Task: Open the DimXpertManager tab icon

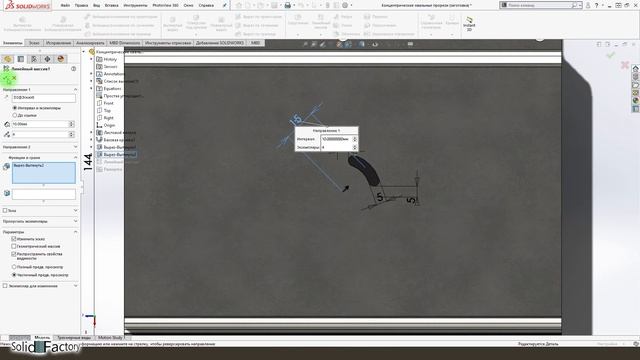Action: (x=47, y=59)
